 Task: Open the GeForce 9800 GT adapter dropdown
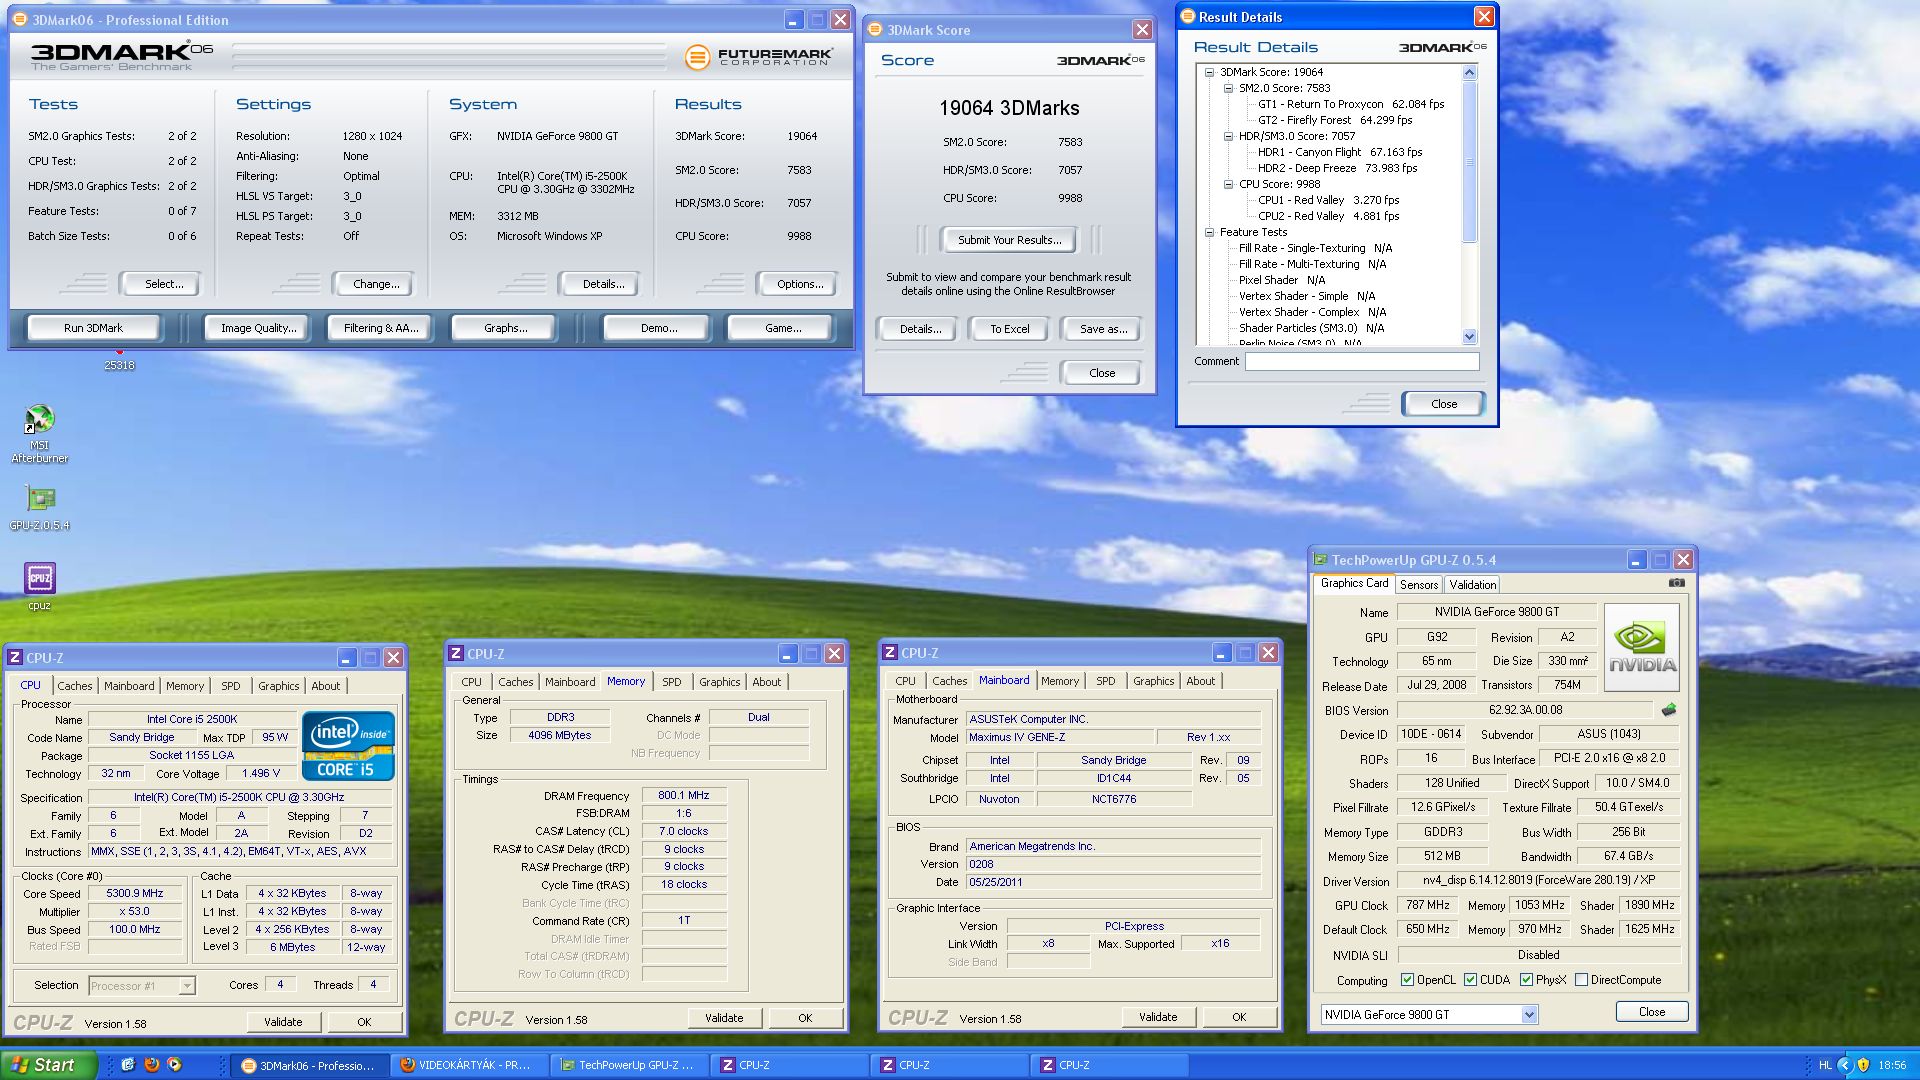(x=1529, y=1015)
